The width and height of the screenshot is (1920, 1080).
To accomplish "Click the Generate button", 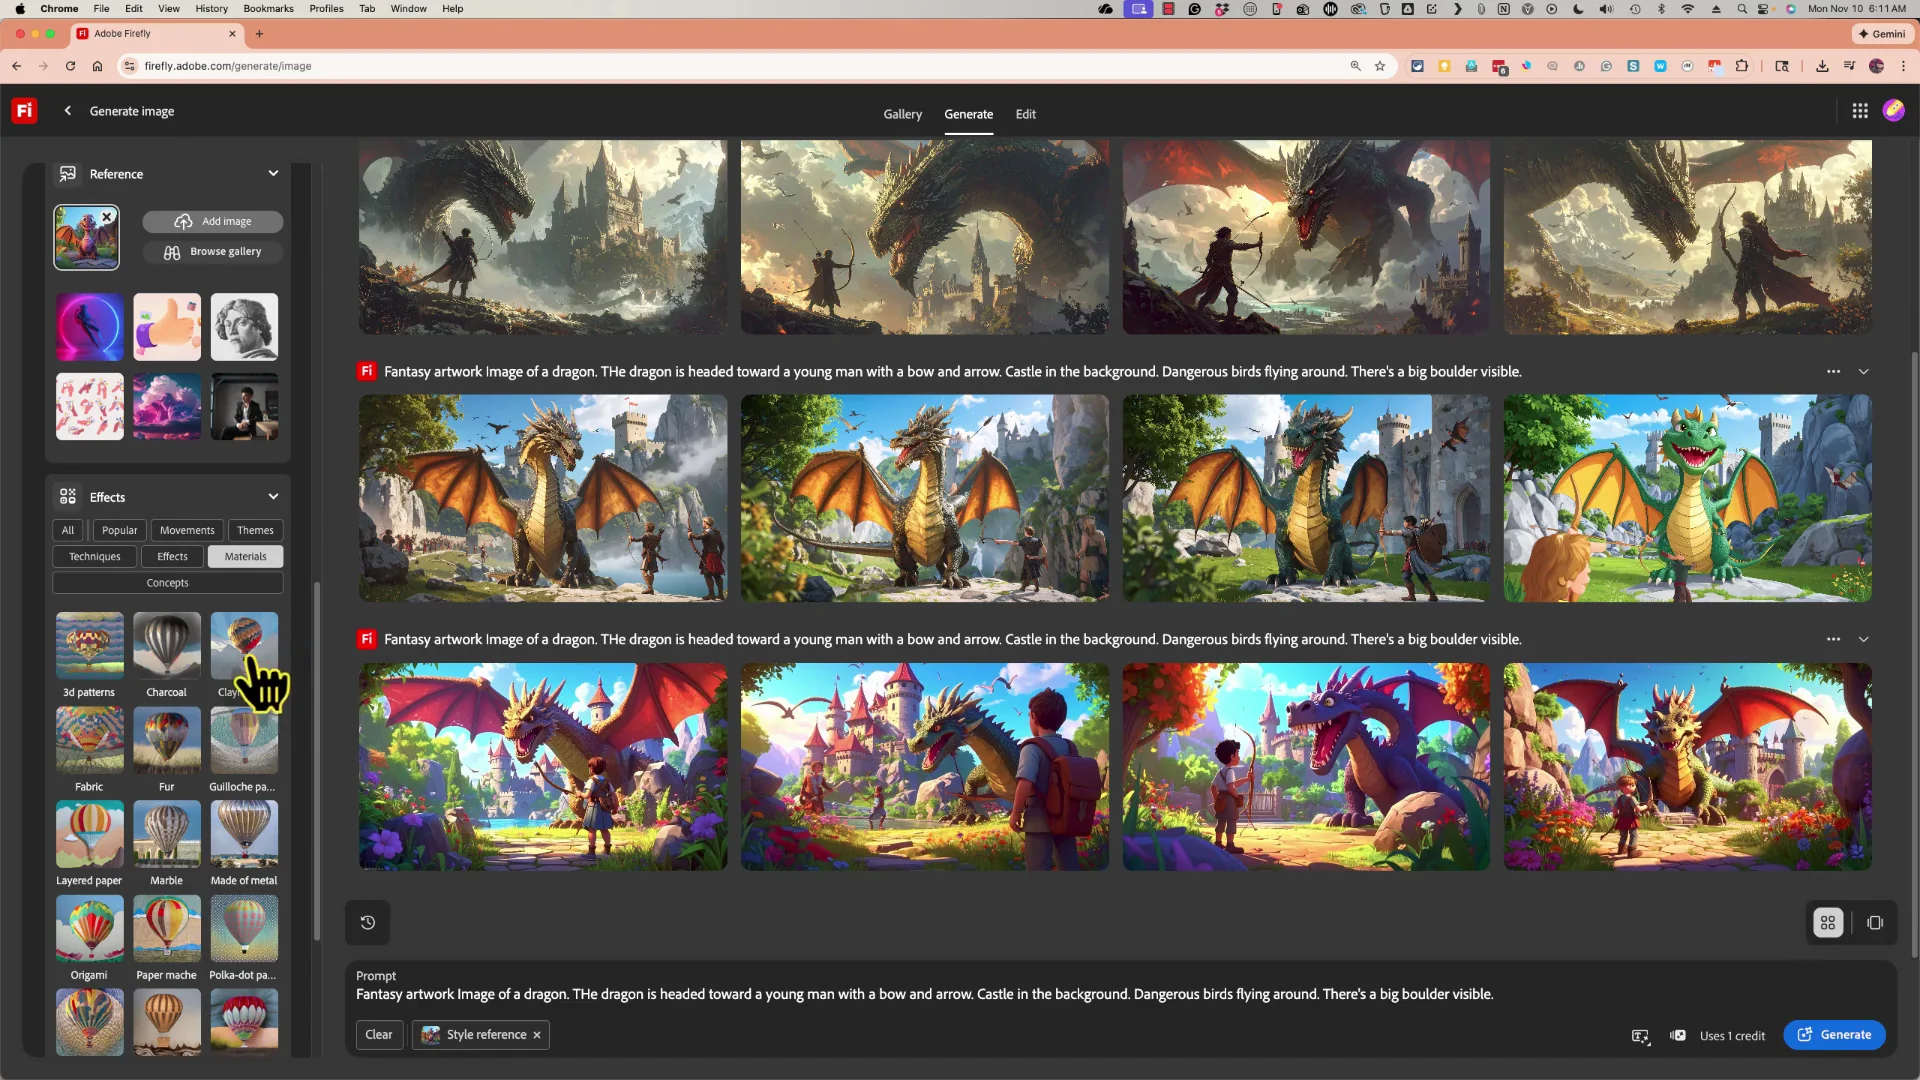I will 1834,1034.
